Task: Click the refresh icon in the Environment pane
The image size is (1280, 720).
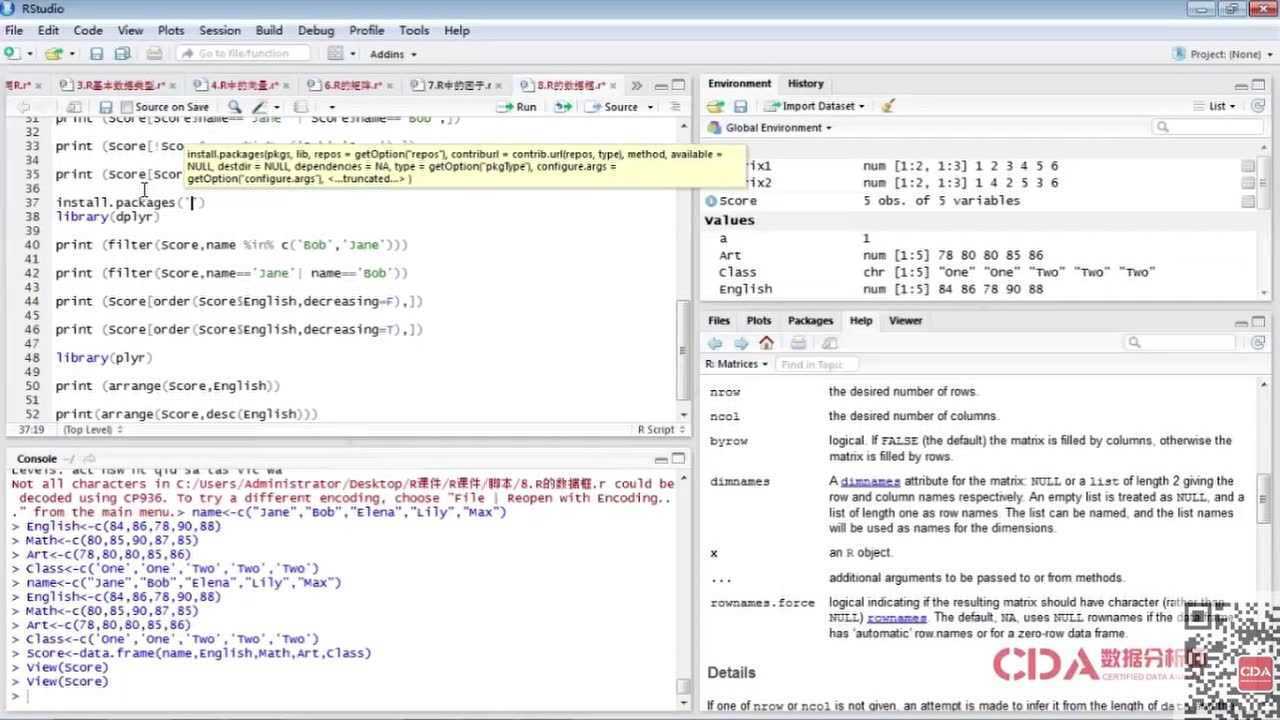Action: (x=1258, y=106)
